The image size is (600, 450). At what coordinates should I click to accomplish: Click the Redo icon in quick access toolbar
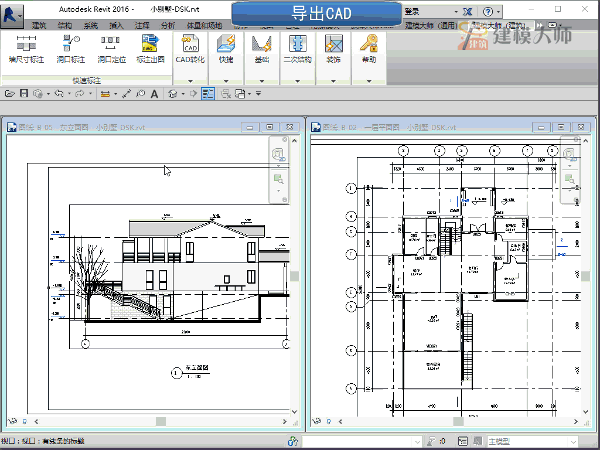80,93
